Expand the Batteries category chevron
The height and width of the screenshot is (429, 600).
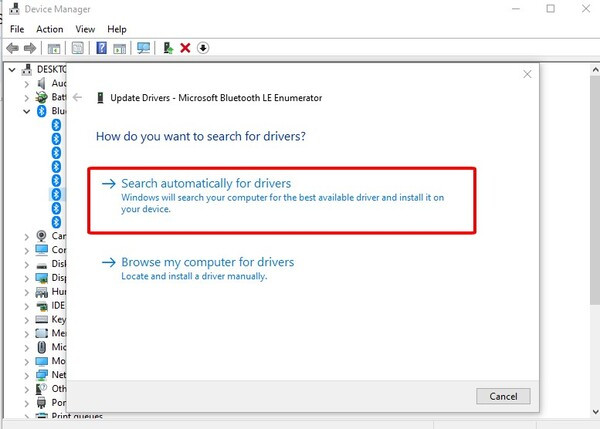pyautogui.click(x=26, y=98)
